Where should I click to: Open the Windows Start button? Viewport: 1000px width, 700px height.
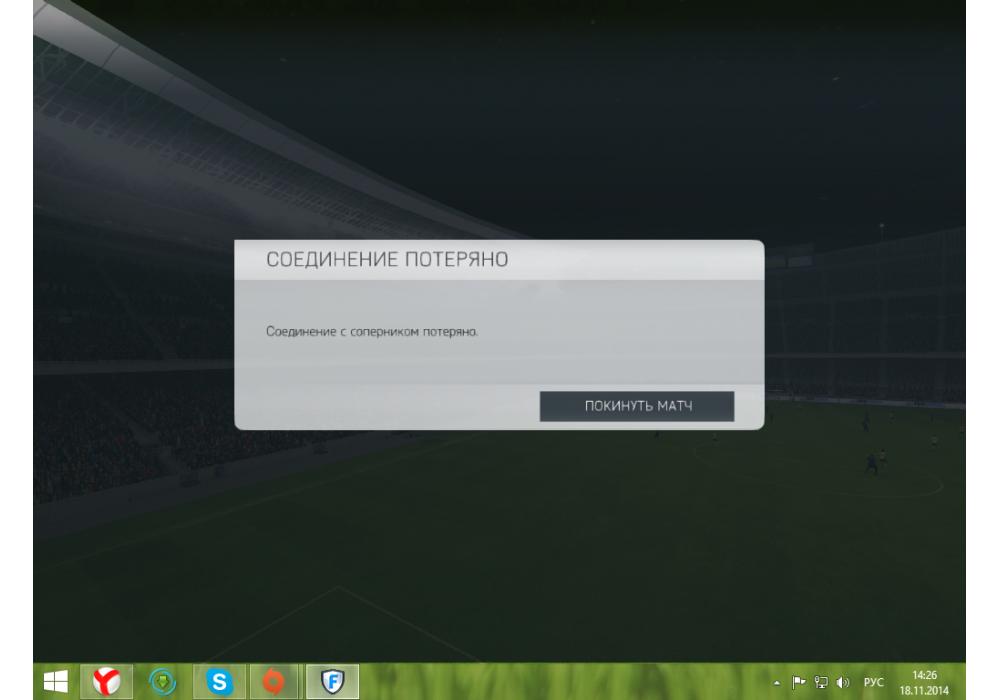click(x=55, y=682)
